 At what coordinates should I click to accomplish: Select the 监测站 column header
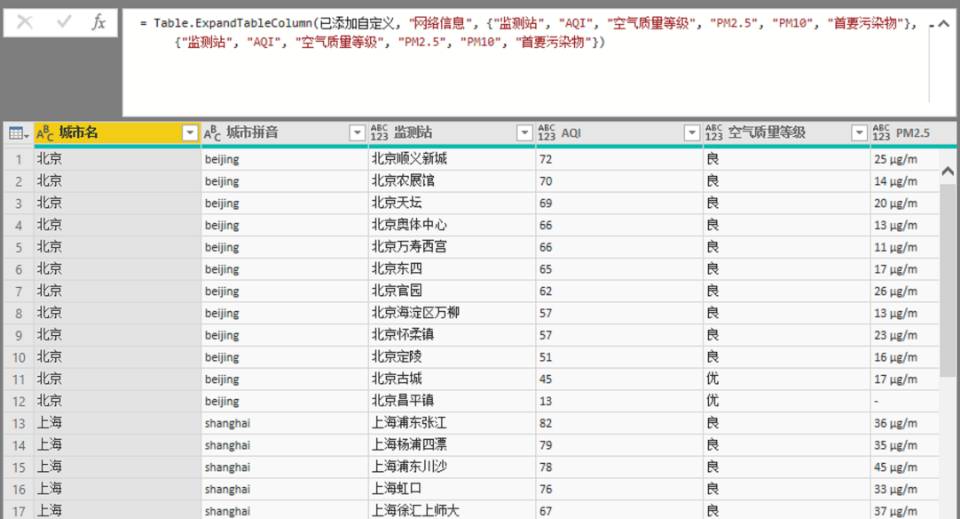(452, 133)
